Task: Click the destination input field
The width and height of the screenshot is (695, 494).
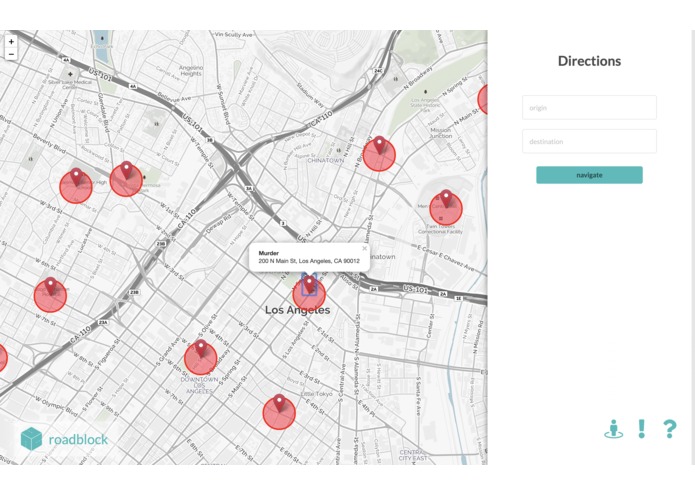Action: pyautogui.click(x=589, y=141)
